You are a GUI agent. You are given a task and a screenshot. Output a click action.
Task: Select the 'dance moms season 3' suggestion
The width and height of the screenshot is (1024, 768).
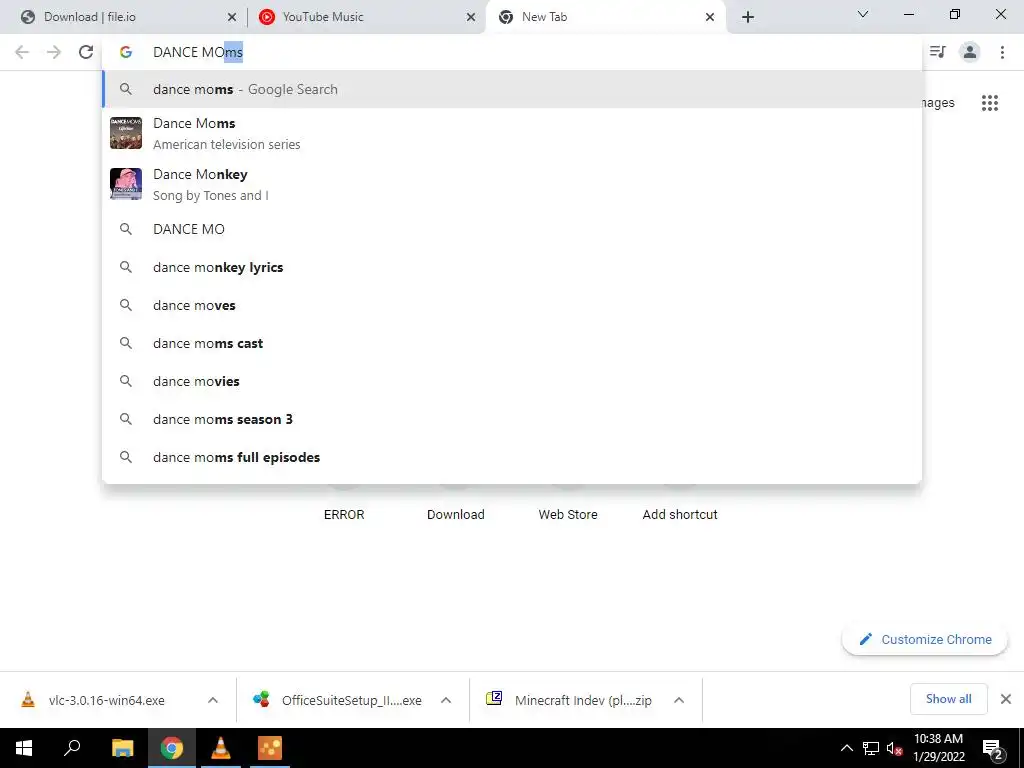pos(512,419)
